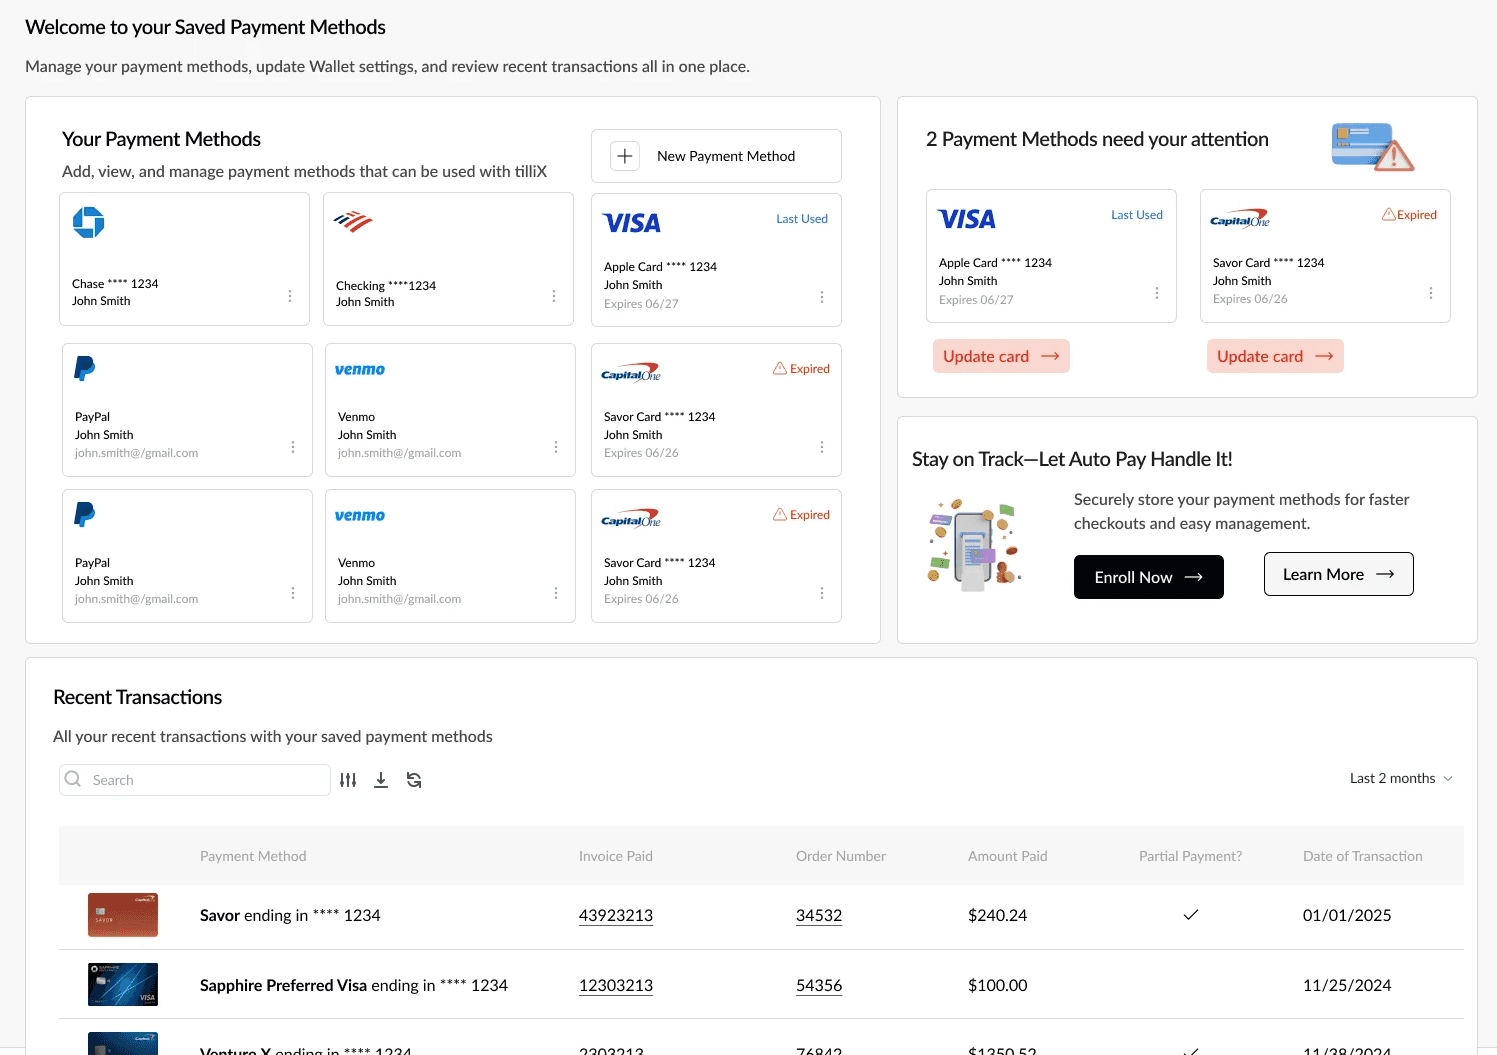Click the Chase logo on the Chase card
This screenshot has height=1055, width=1497.
click(89, 222)
